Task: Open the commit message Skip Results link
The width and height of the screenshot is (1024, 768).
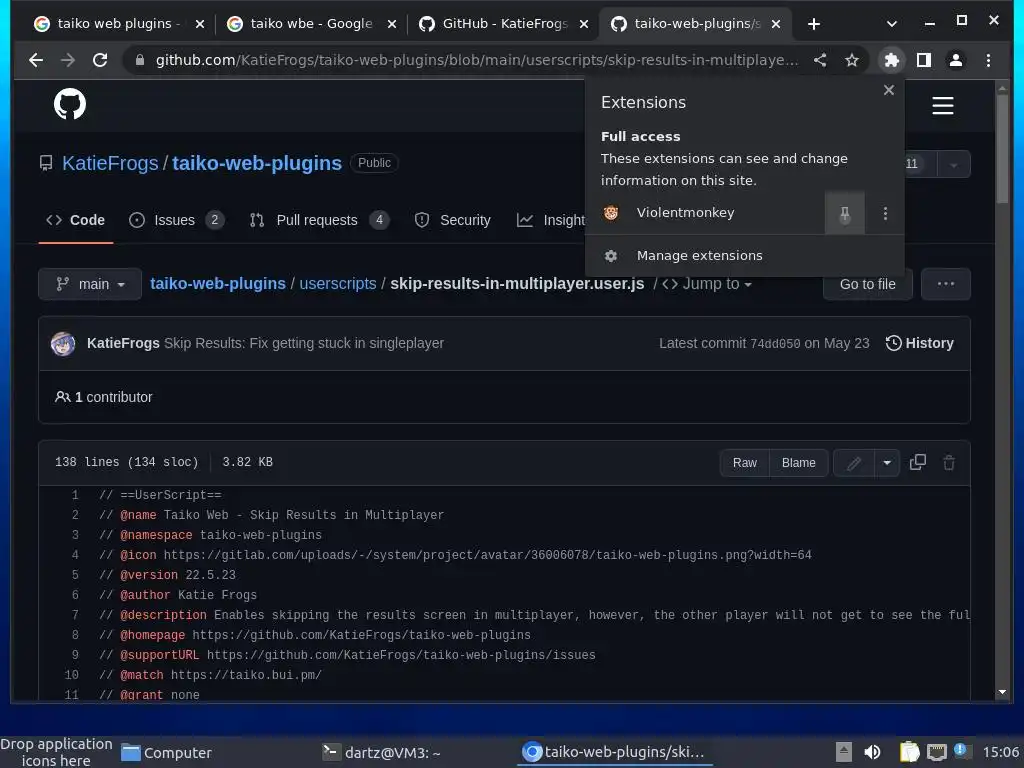Action: 304,344
